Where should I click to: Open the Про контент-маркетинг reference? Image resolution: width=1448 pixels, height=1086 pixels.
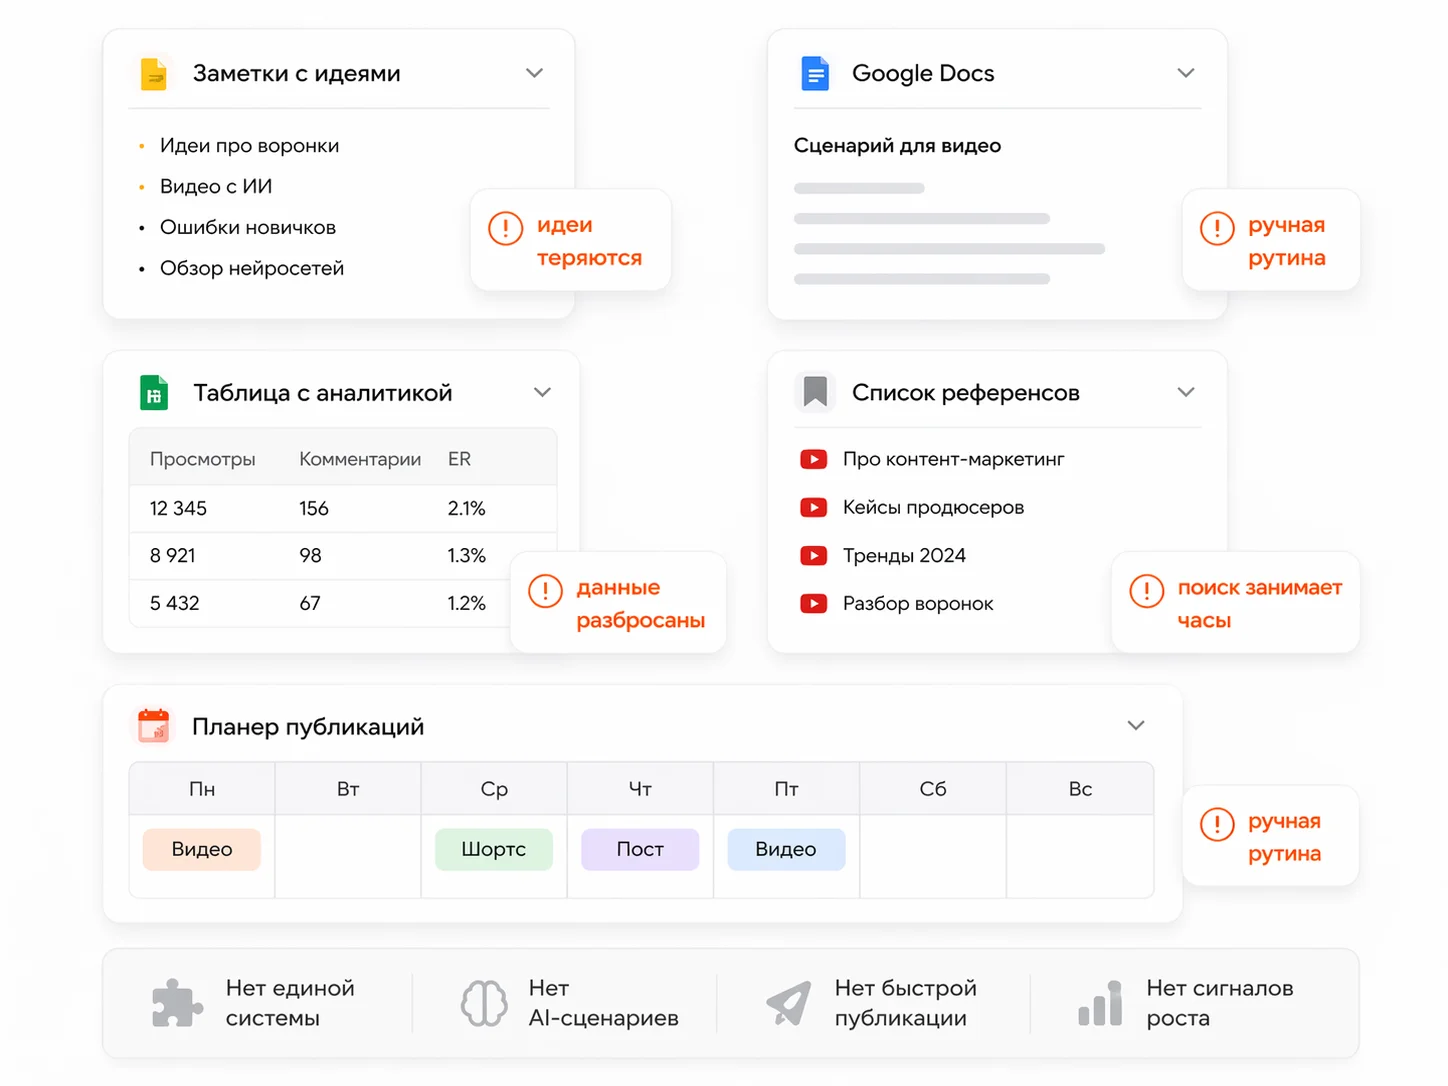(x=953, y=459)
